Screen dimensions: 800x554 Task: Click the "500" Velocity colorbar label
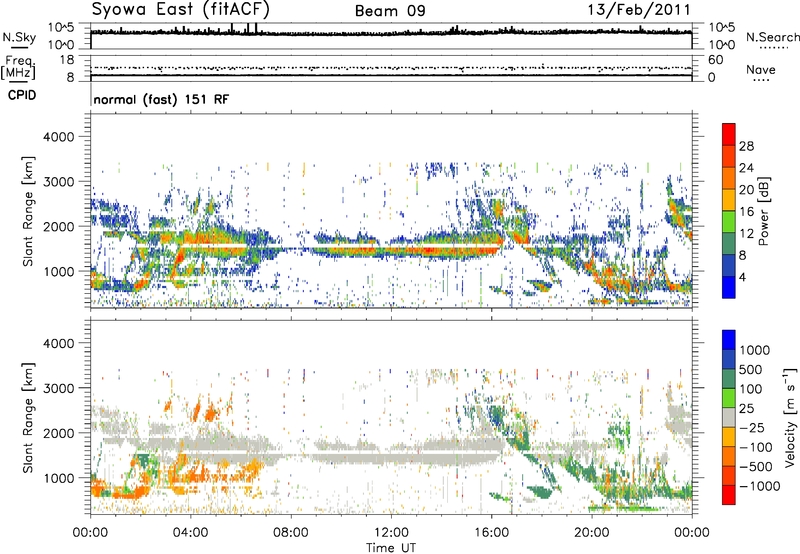751,369
